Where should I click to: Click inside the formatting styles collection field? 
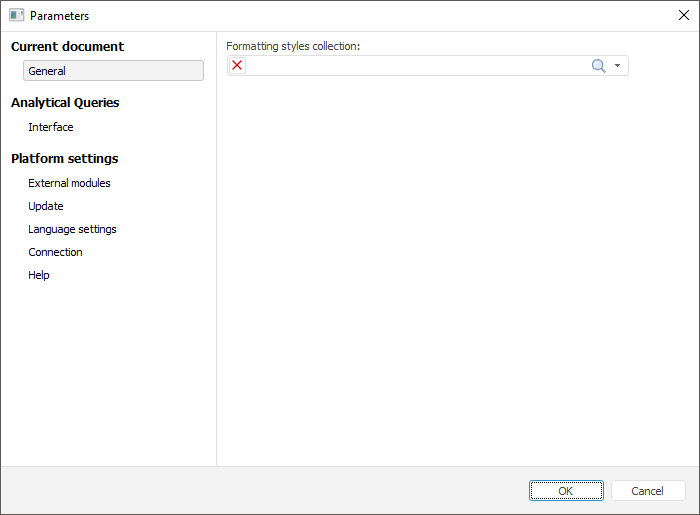pyautogui.click(x=415, y=66)
